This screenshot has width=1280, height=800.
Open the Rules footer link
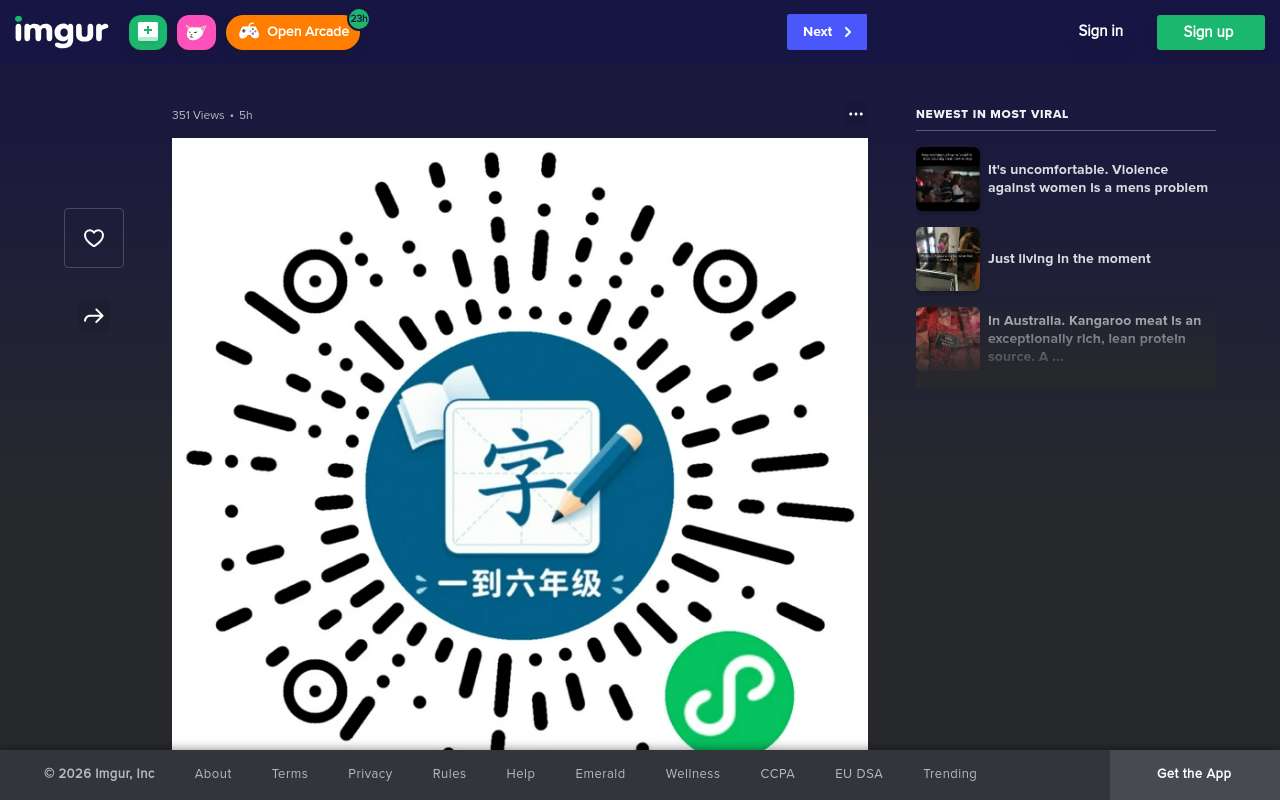coord(449,774)
